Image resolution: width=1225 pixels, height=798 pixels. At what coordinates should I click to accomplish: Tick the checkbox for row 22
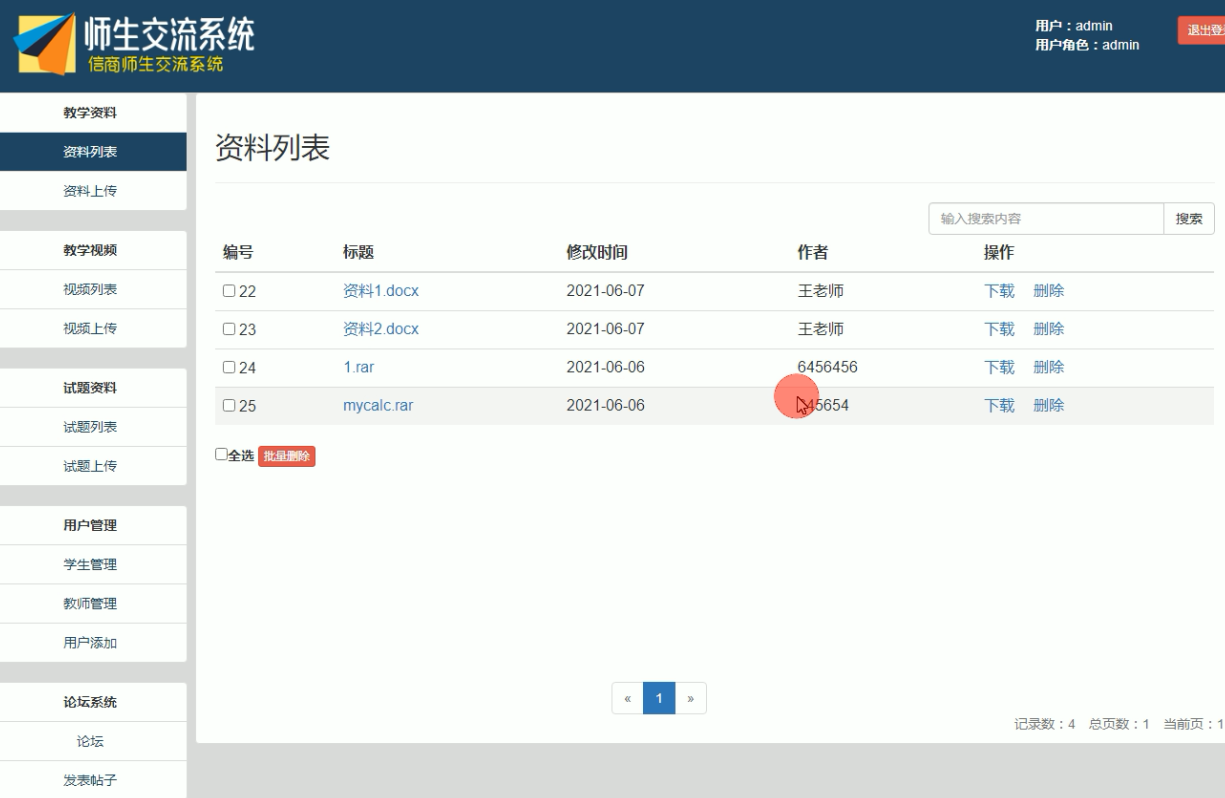[228, 291]
